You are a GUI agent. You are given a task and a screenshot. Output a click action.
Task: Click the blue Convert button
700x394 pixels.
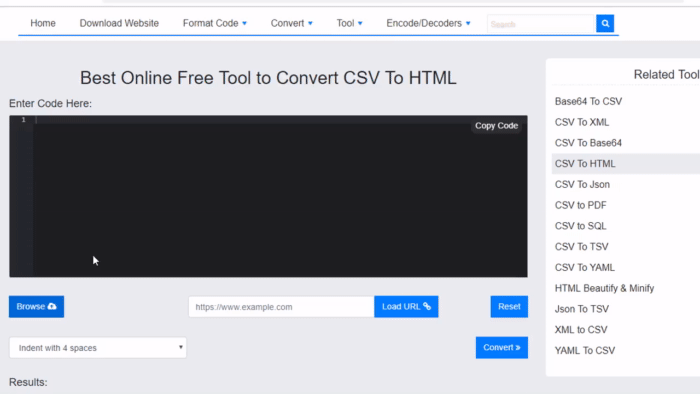(x=502, y=348)
